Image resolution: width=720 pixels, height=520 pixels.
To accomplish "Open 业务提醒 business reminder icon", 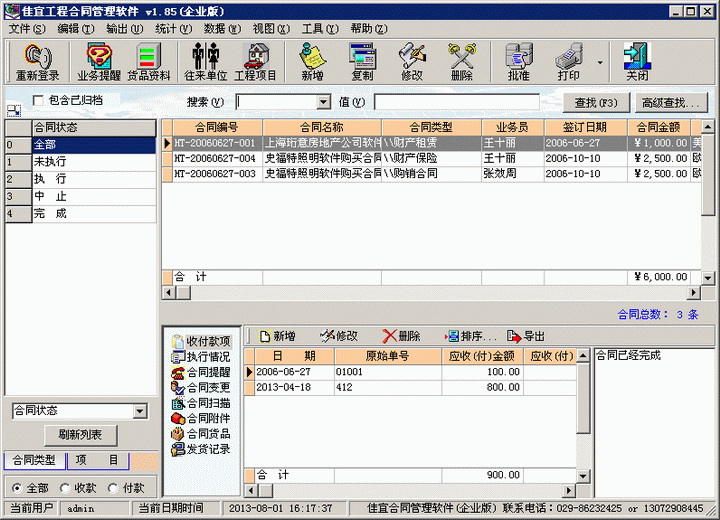I will pyautogui.click(x=98, y=62).
